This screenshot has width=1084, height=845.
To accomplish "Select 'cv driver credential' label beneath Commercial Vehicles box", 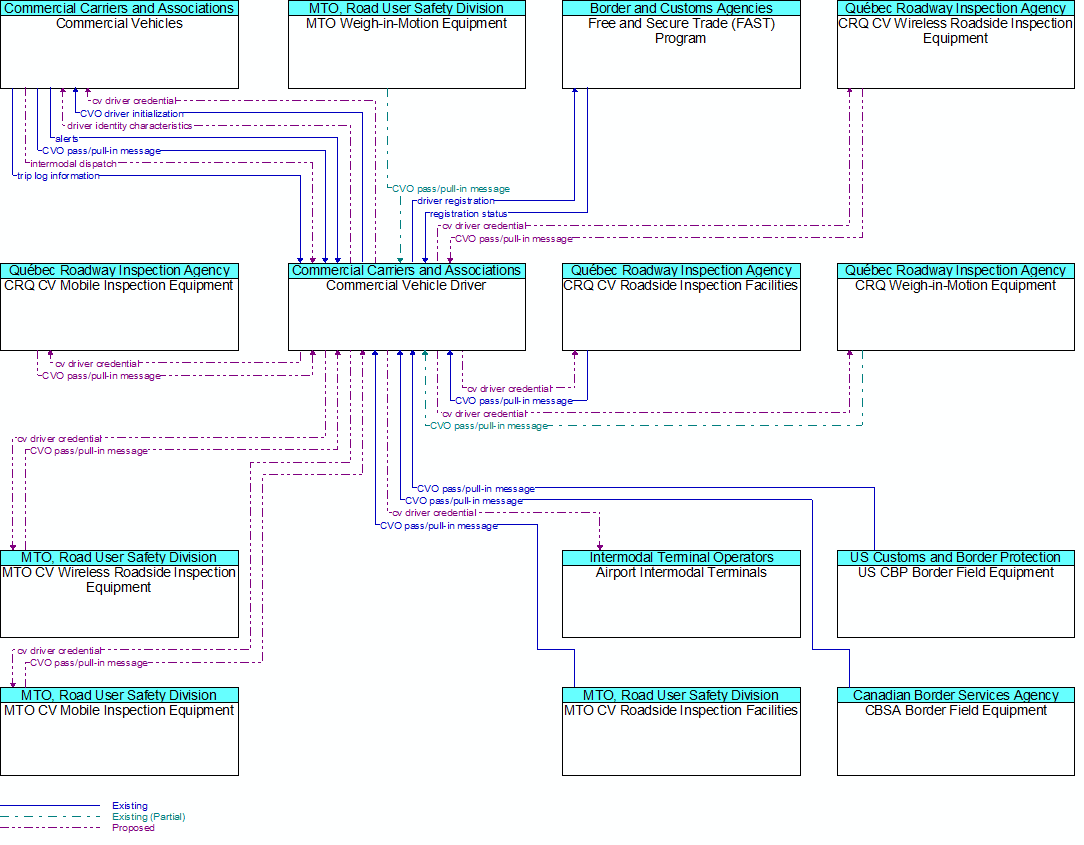I will coord(134,101).
